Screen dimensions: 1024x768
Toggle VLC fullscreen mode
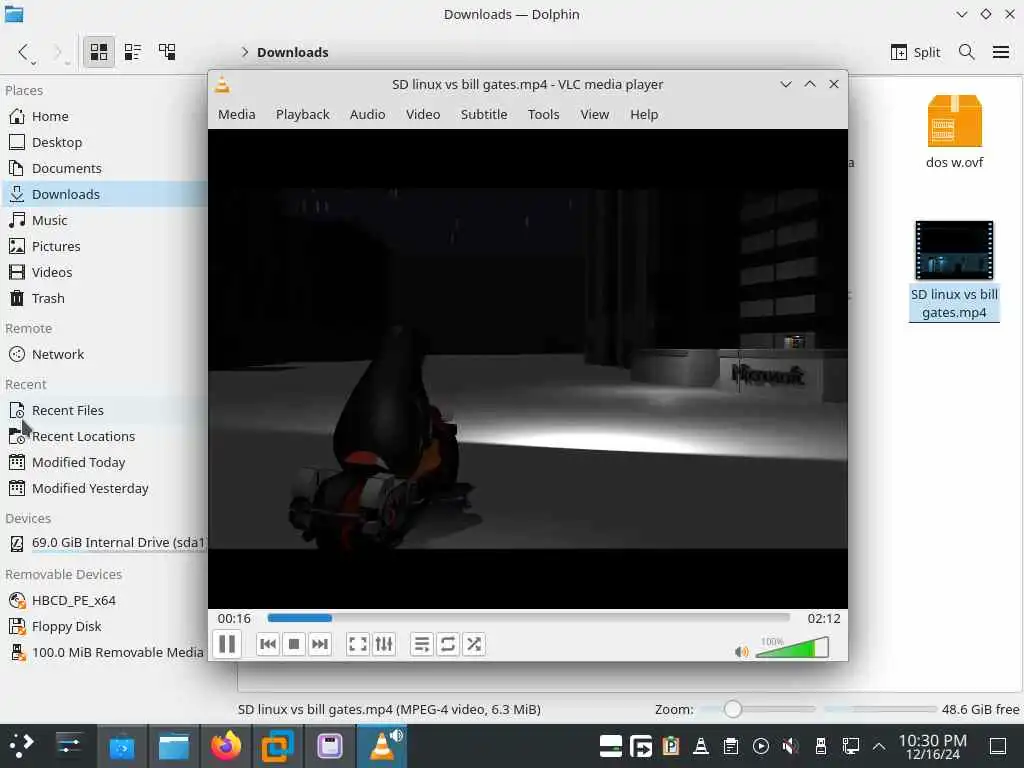pos(358,645)
